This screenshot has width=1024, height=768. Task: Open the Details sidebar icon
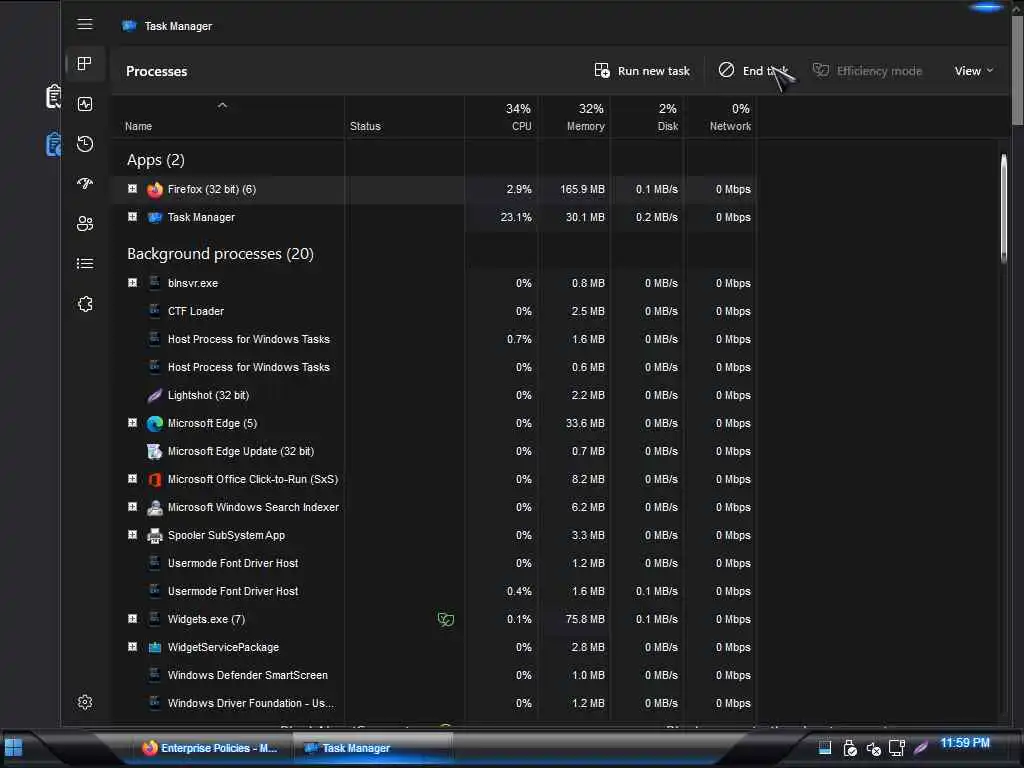(x=85, y=264)
